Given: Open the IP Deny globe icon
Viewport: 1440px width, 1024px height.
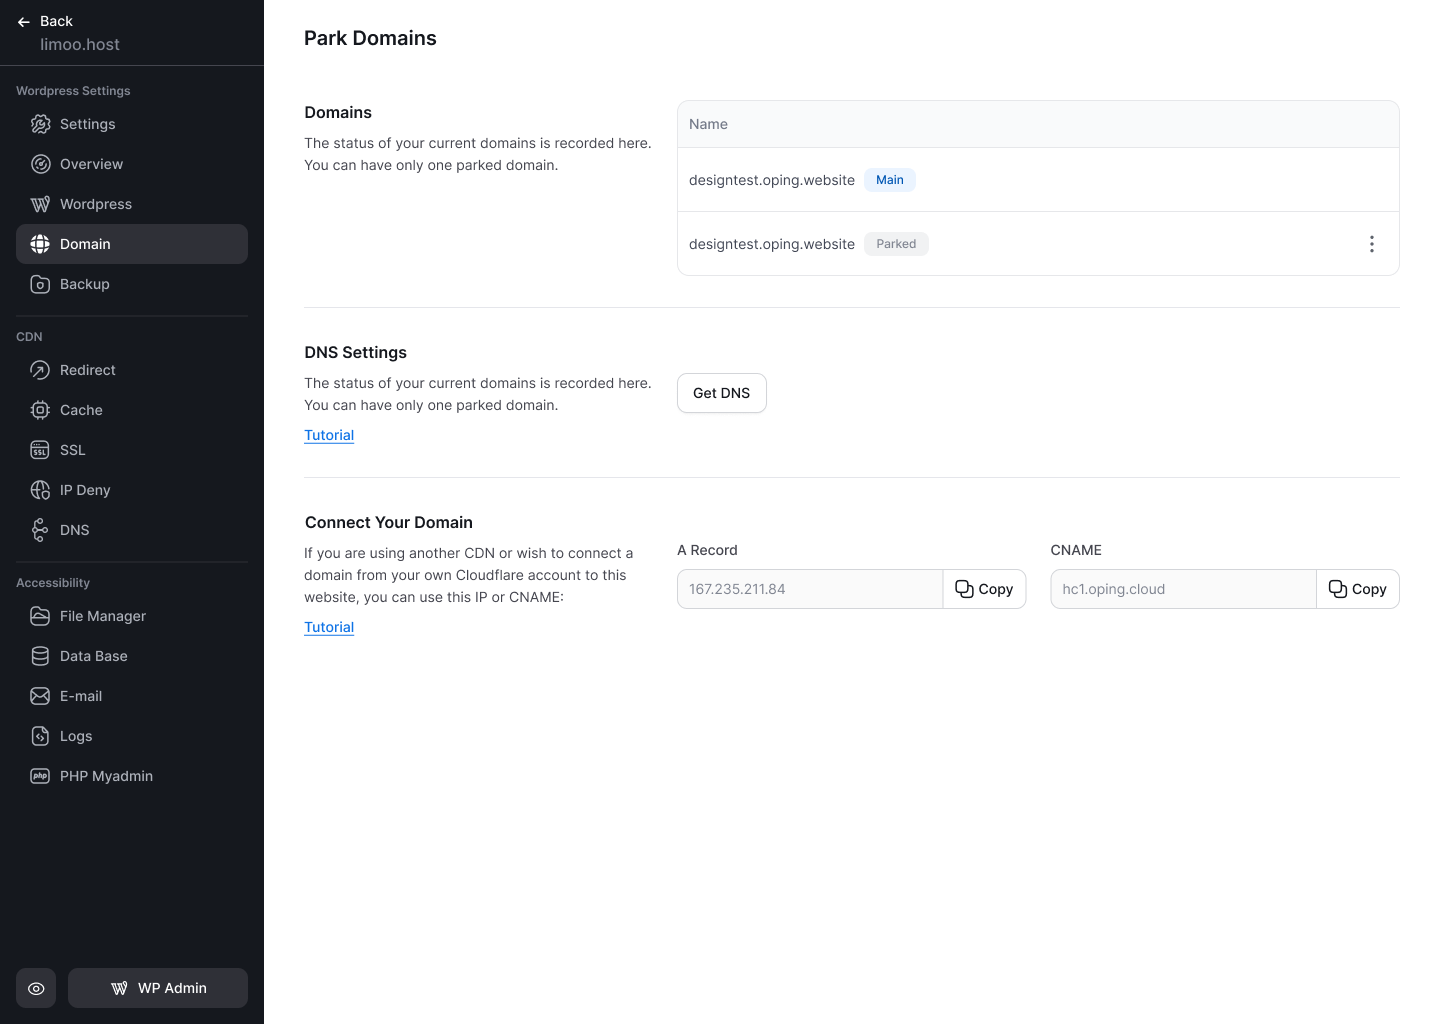Looking at the screenshot, I should [40, 490].
